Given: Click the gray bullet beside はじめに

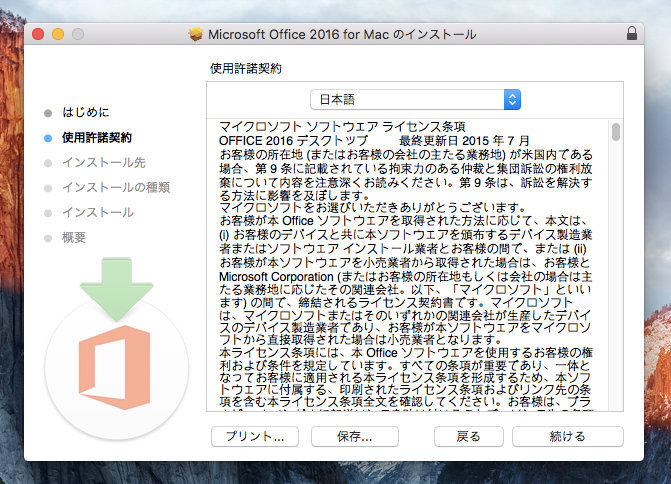Looking at the screenshot, I should point(48,113).
